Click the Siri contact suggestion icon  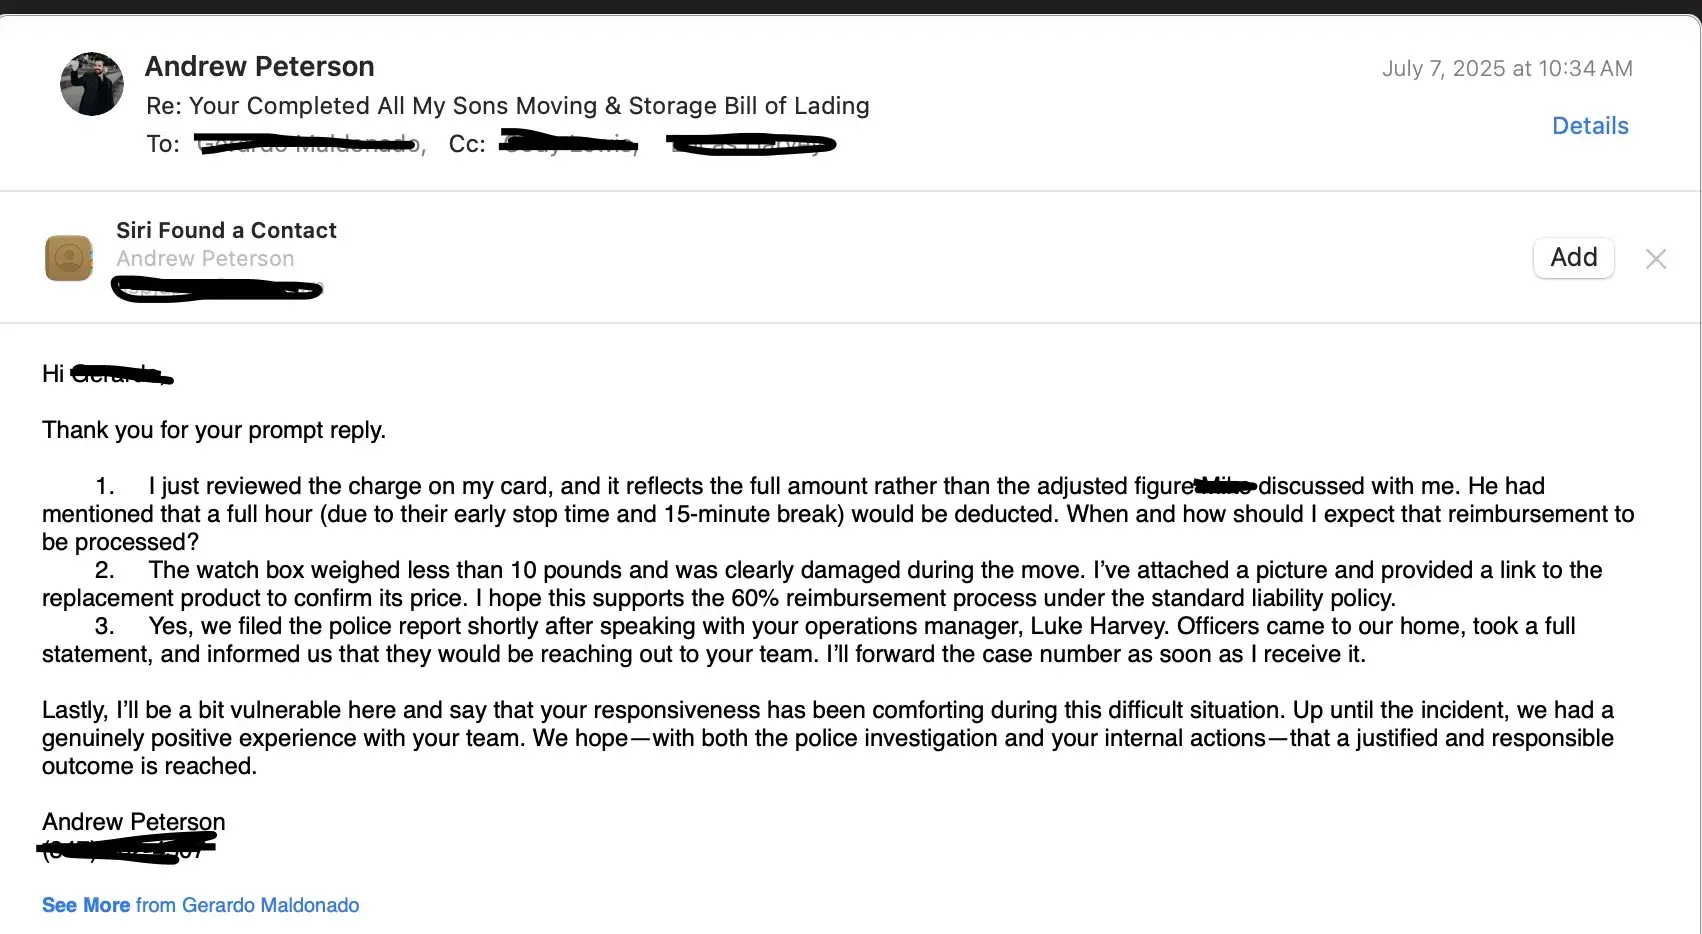[69, 258]
